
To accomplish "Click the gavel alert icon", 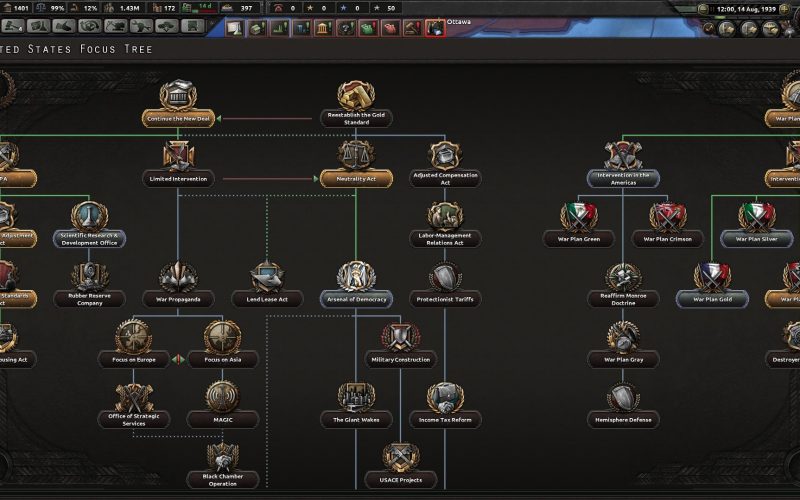I will (413, 28).
